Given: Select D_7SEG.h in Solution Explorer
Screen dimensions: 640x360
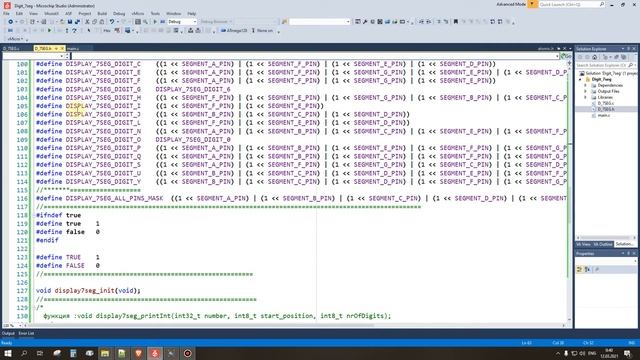Looking at the screenshot, I should (606, 109).
